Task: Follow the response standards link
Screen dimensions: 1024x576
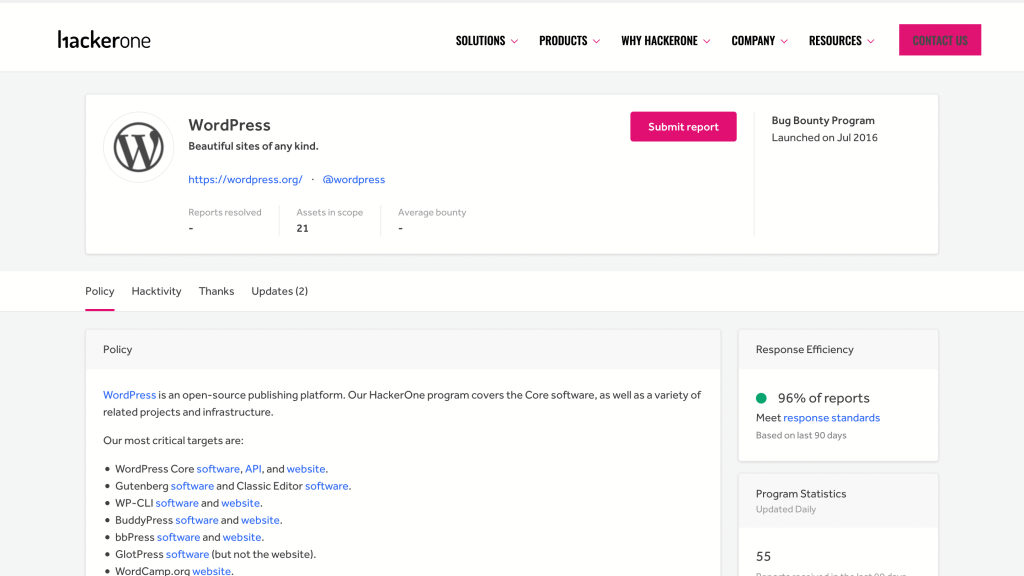Action: click(x=831, y=418)
